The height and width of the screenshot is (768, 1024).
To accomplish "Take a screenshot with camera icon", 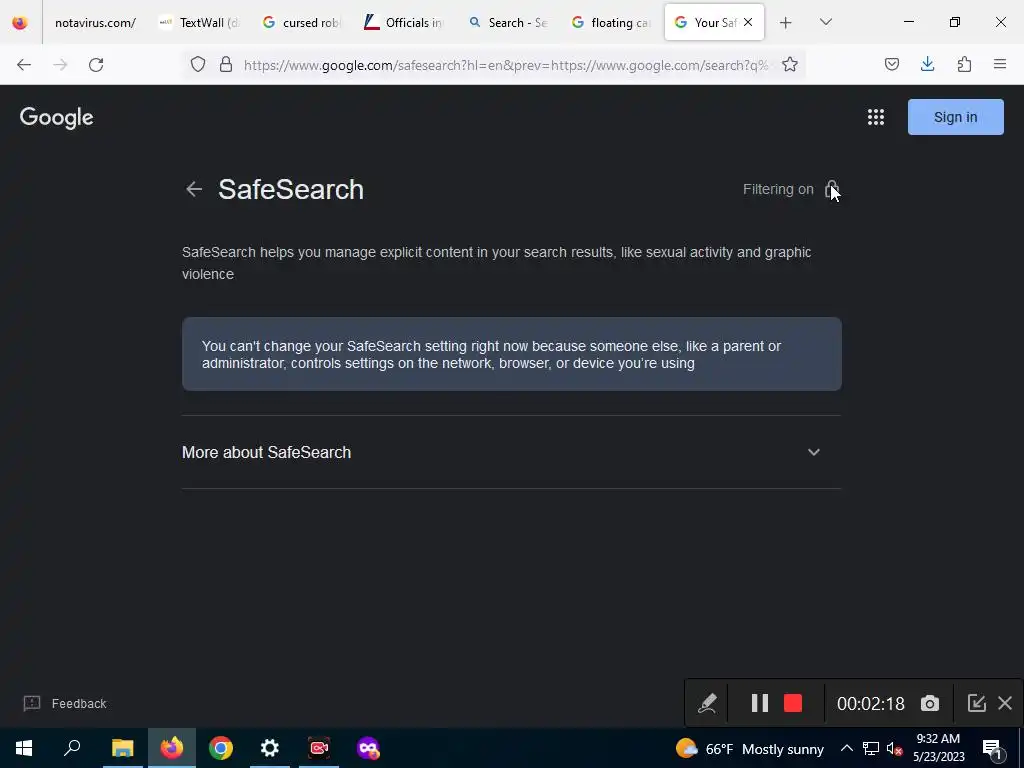I will point(930,703).
